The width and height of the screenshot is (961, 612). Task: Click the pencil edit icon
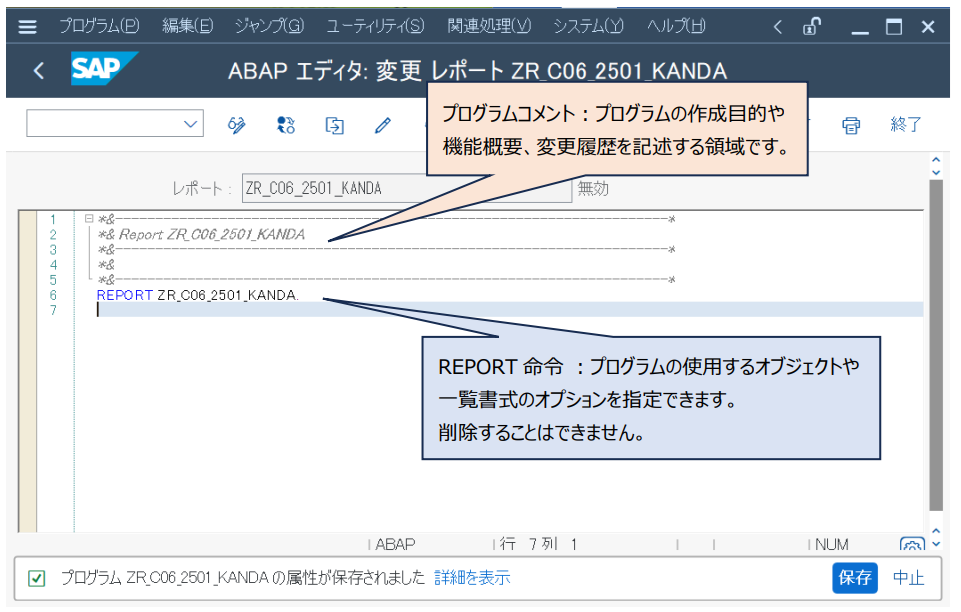coord(383,126)
